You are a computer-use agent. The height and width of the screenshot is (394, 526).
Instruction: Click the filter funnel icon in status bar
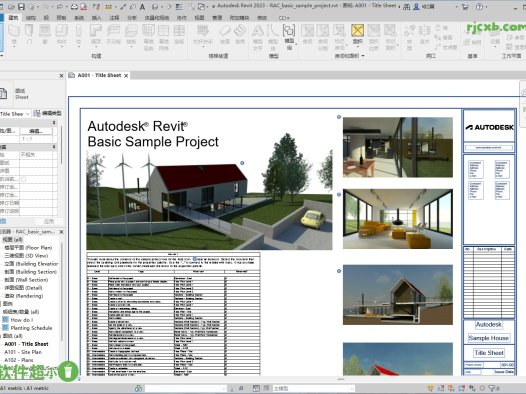pos(492,388)
